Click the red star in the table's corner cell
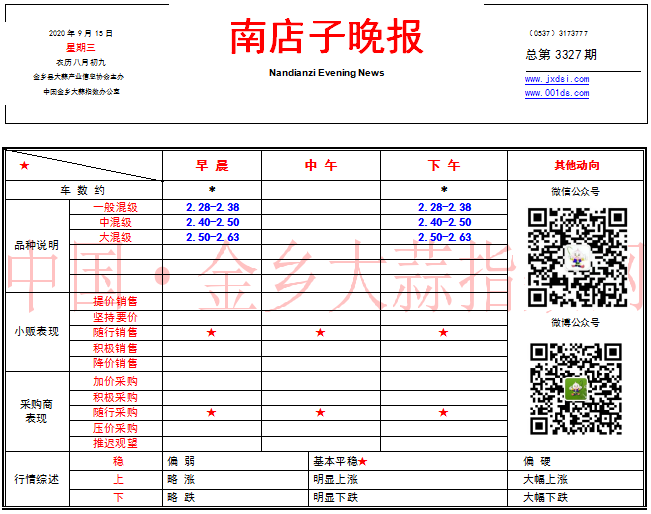 pyautogui.click(x=24, y=166)
